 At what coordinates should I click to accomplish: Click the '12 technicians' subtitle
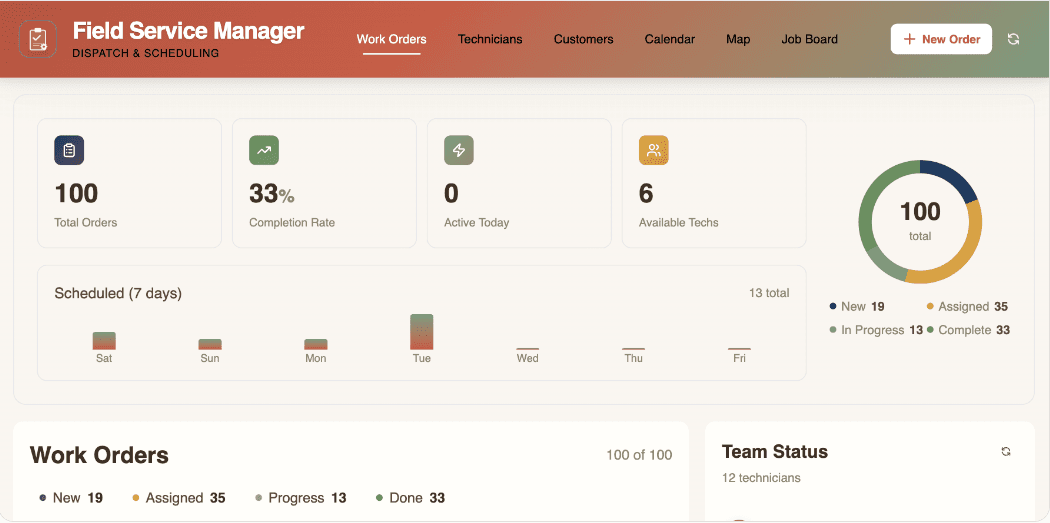coord(761,478)
